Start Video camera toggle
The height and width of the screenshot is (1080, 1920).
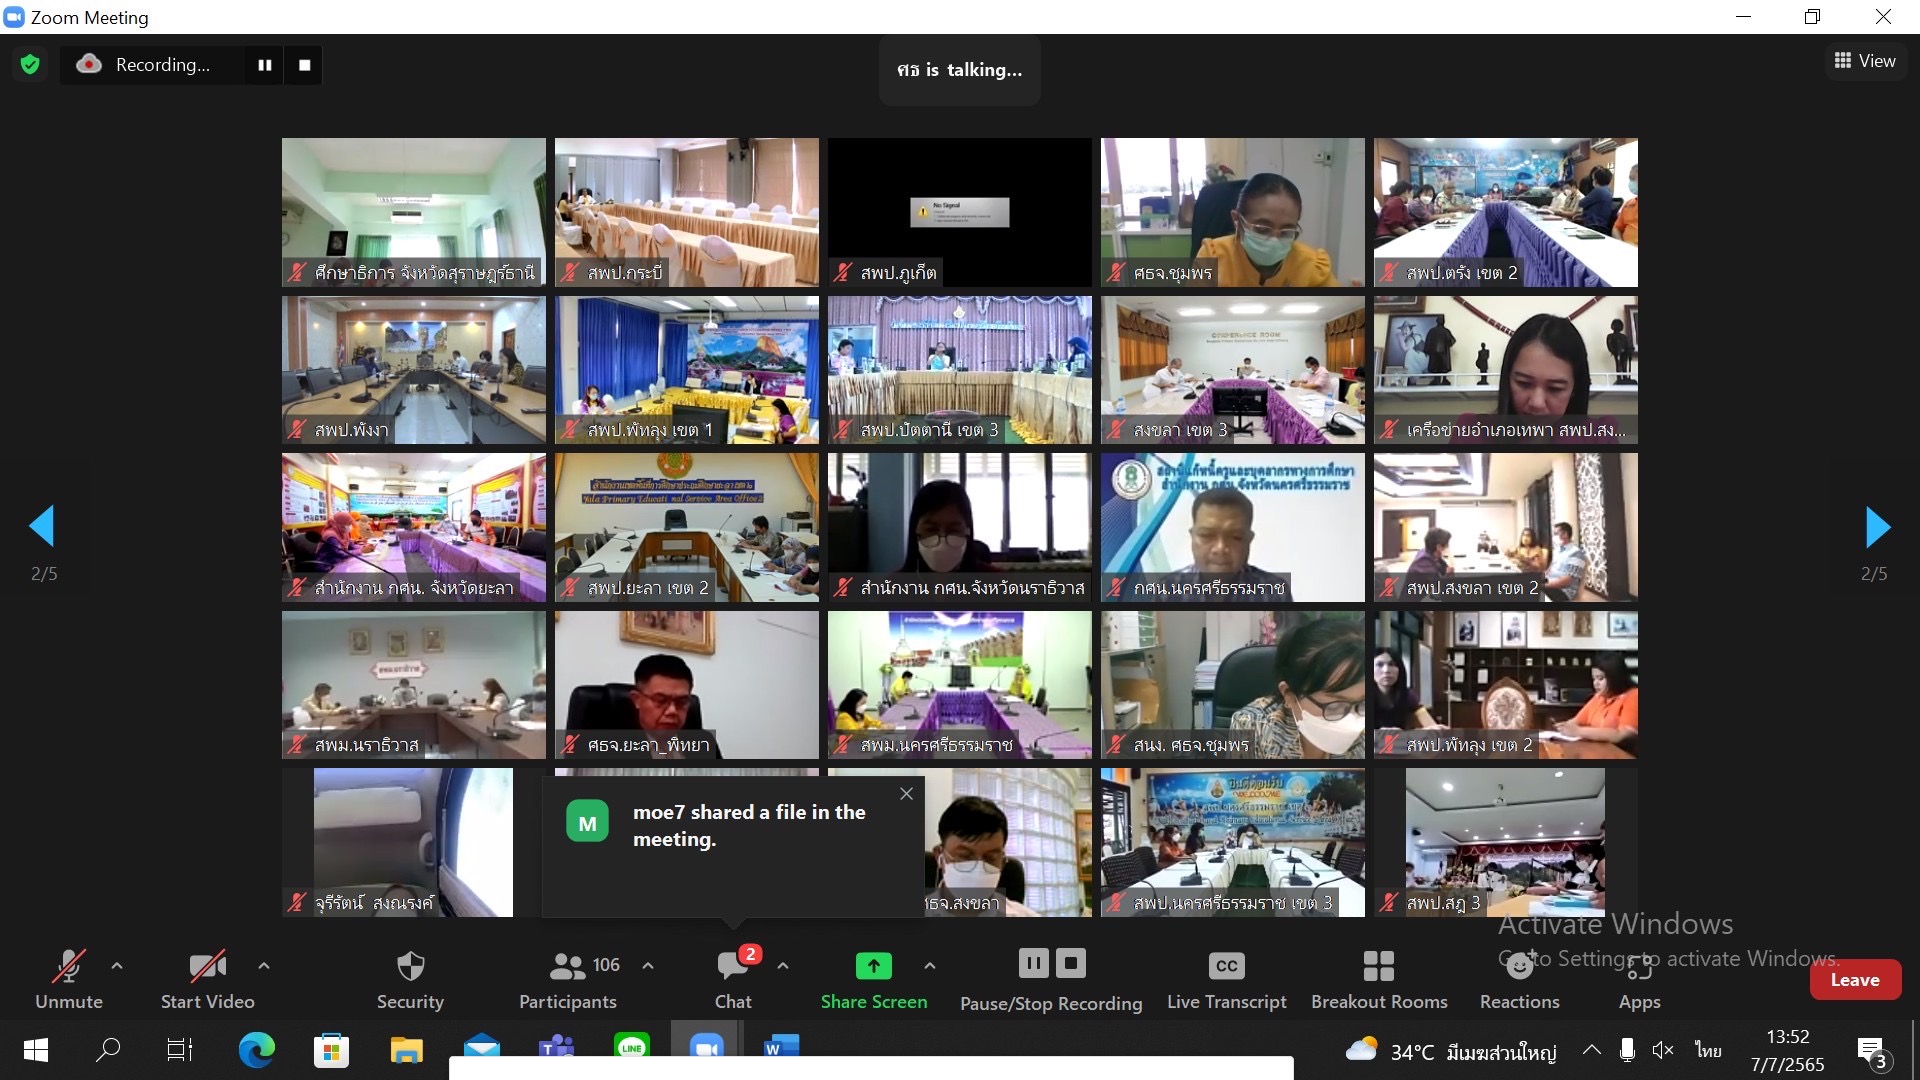coord(208,979)
